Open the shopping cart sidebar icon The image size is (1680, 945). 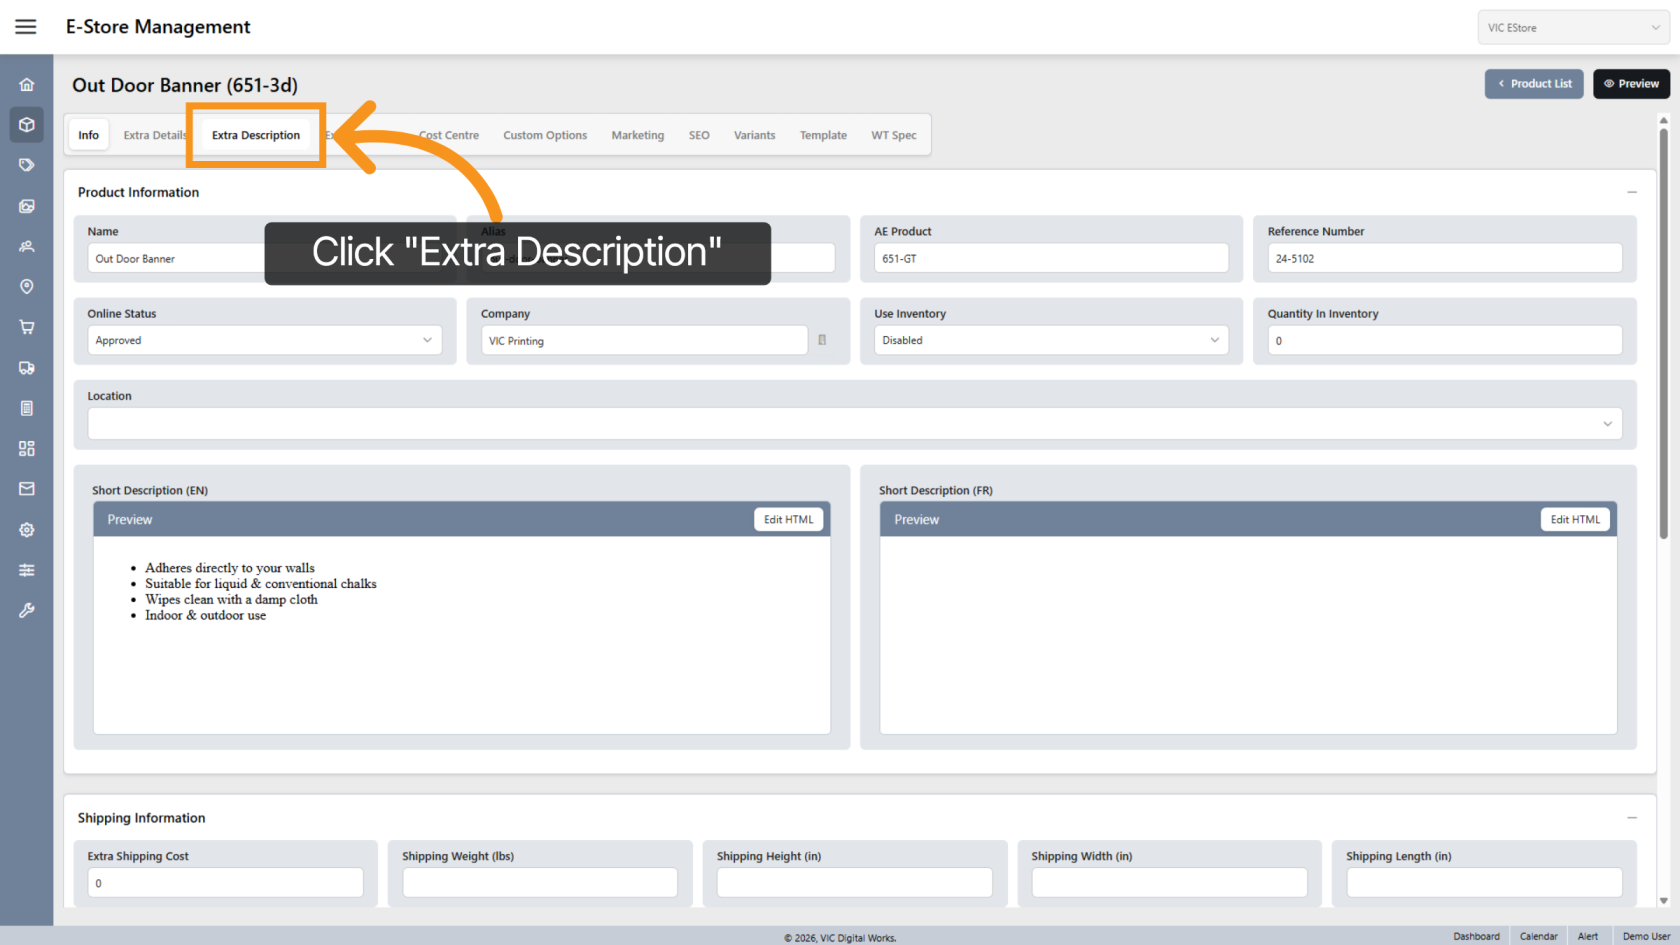coord(27,327)
